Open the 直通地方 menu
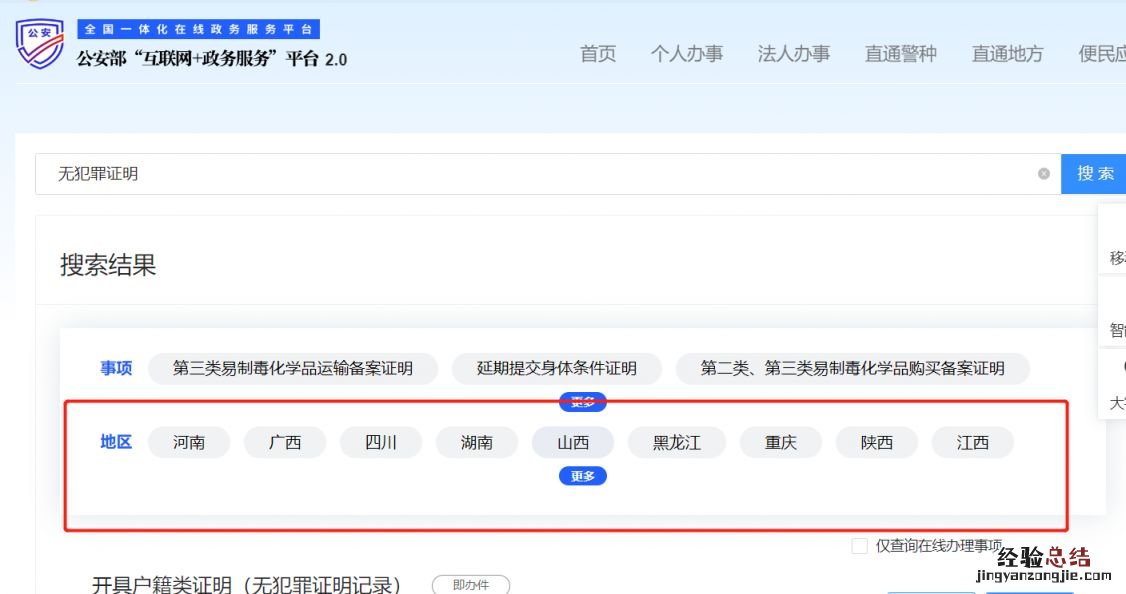Viewport: 1126px width, 594px height. 1006,54
